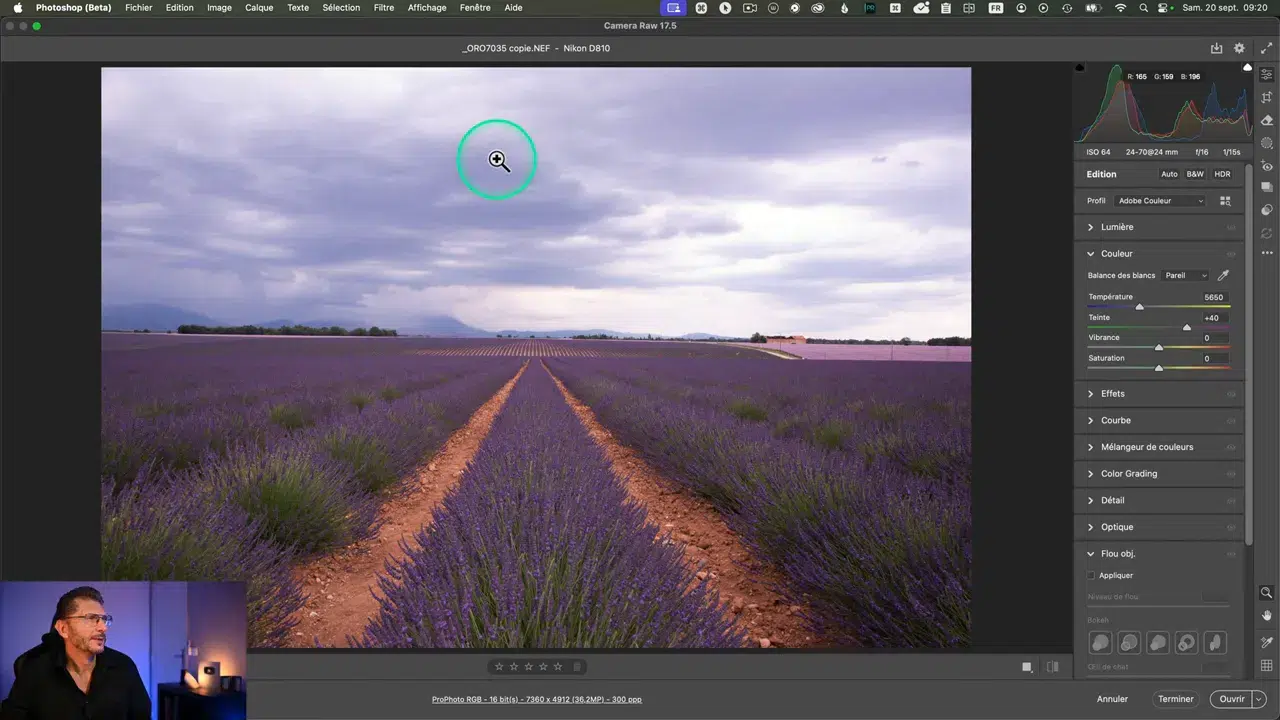This screenshot has width=1280, height=720.
Task: Select the Crop tool in the right toolbar
Action: [1266, 97]
